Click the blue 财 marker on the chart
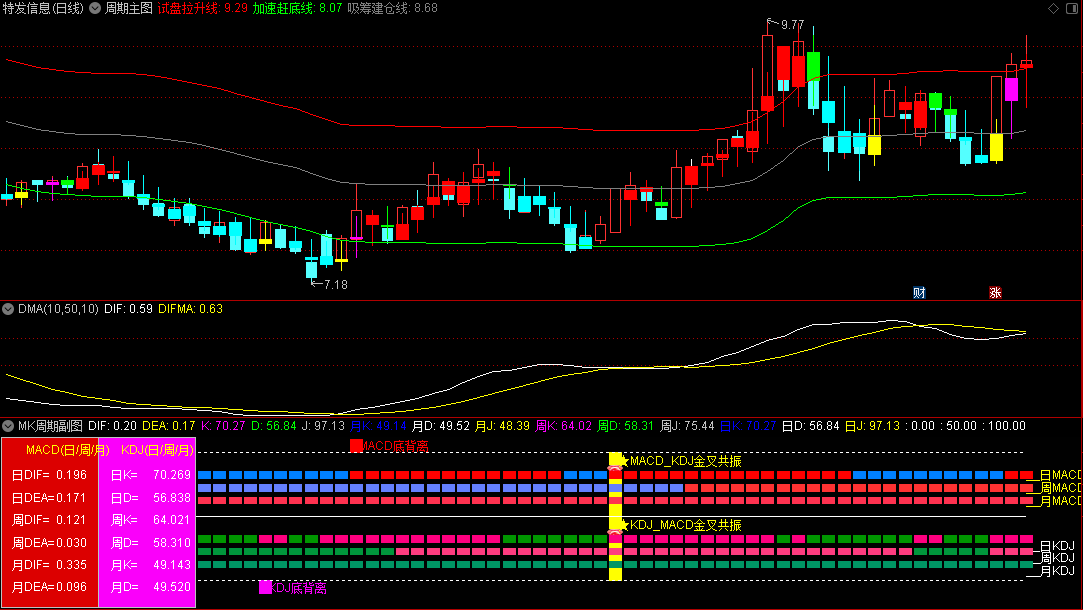The height and width of the screenshot is (610, 1083). 919,293
